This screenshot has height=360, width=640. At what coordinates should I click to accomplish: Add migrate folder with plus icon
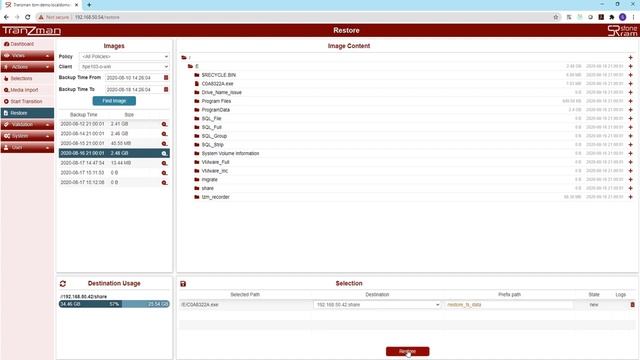click(x=631, y=180)
